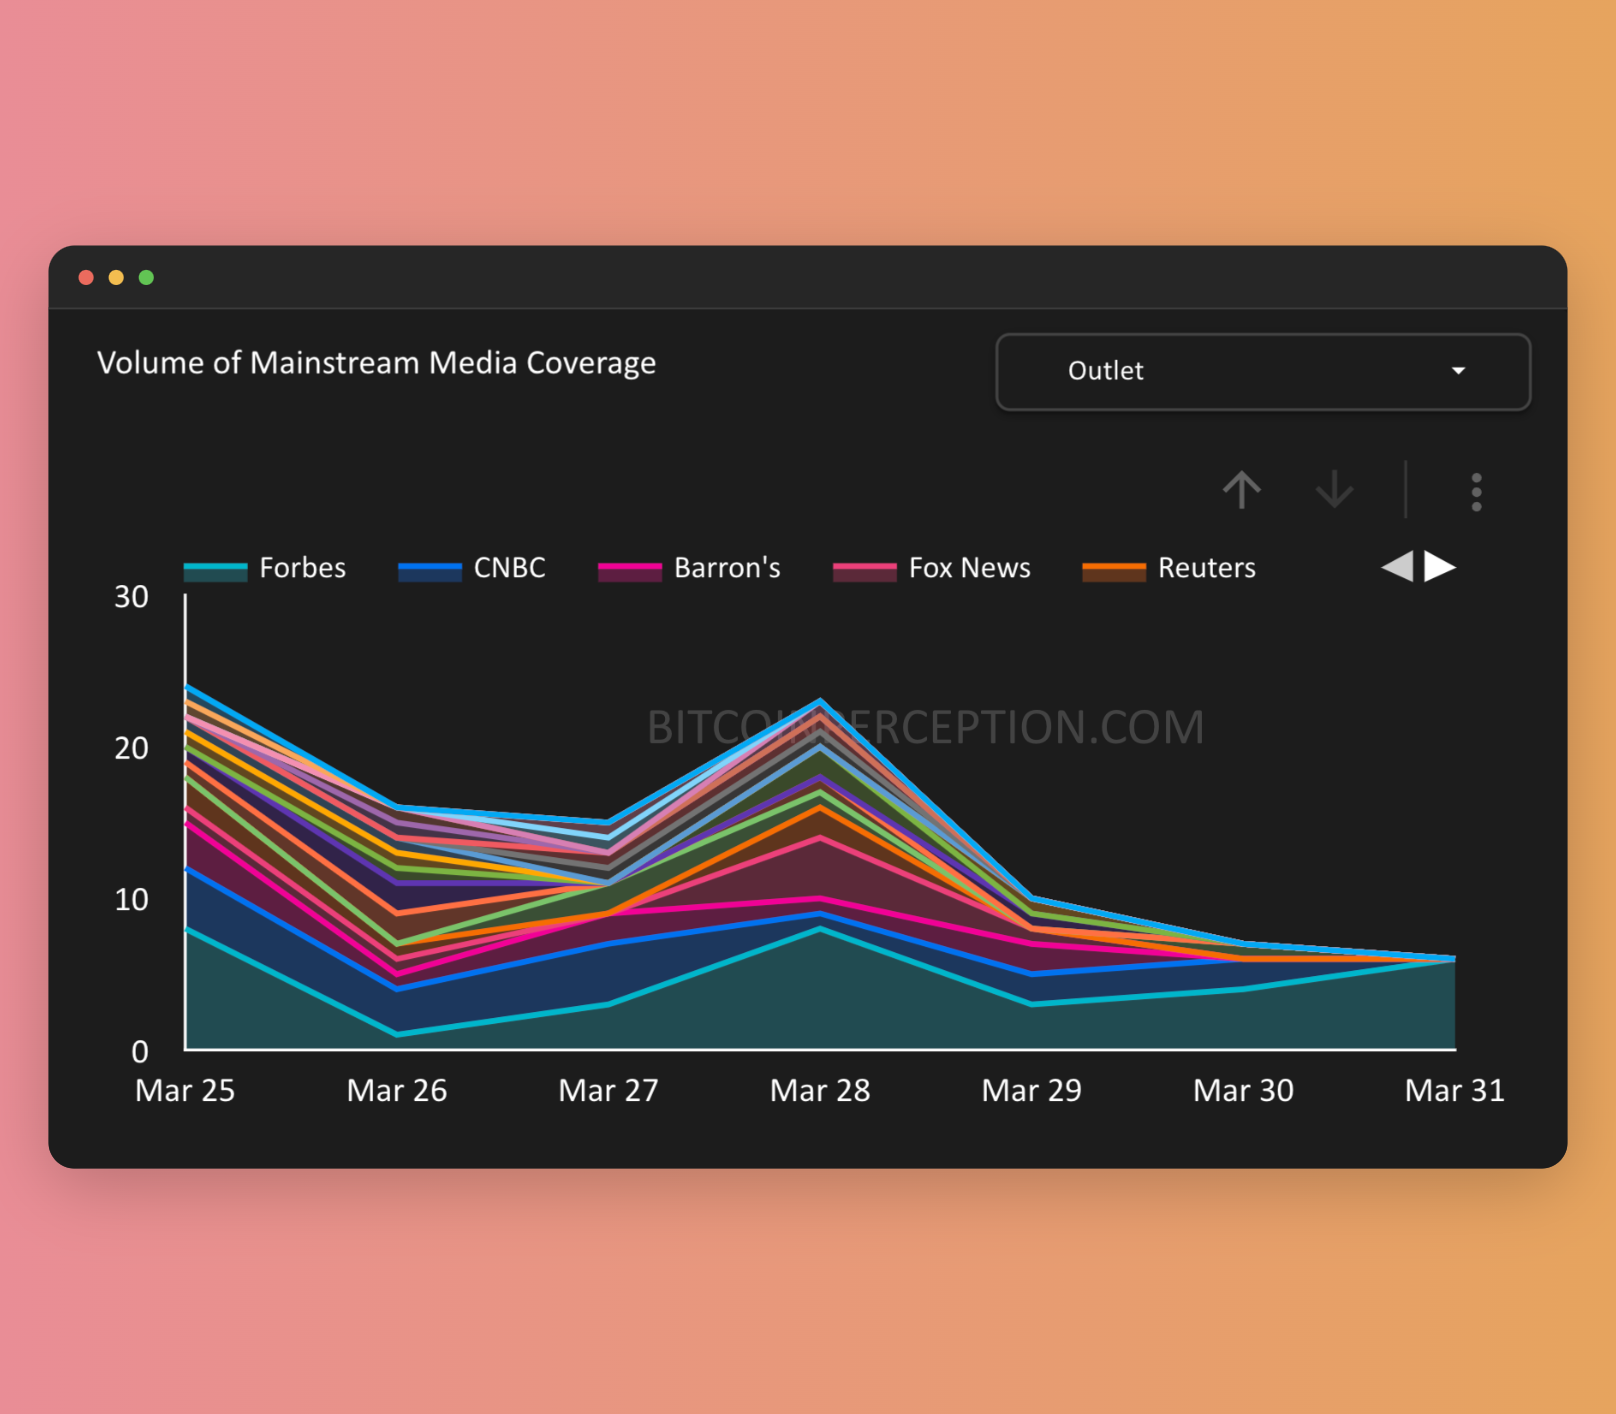Click the Volume of Mainstream Media Coverage title
Image resolution: width=1616 pixels, height=1414 pixels.
(376, 363)
